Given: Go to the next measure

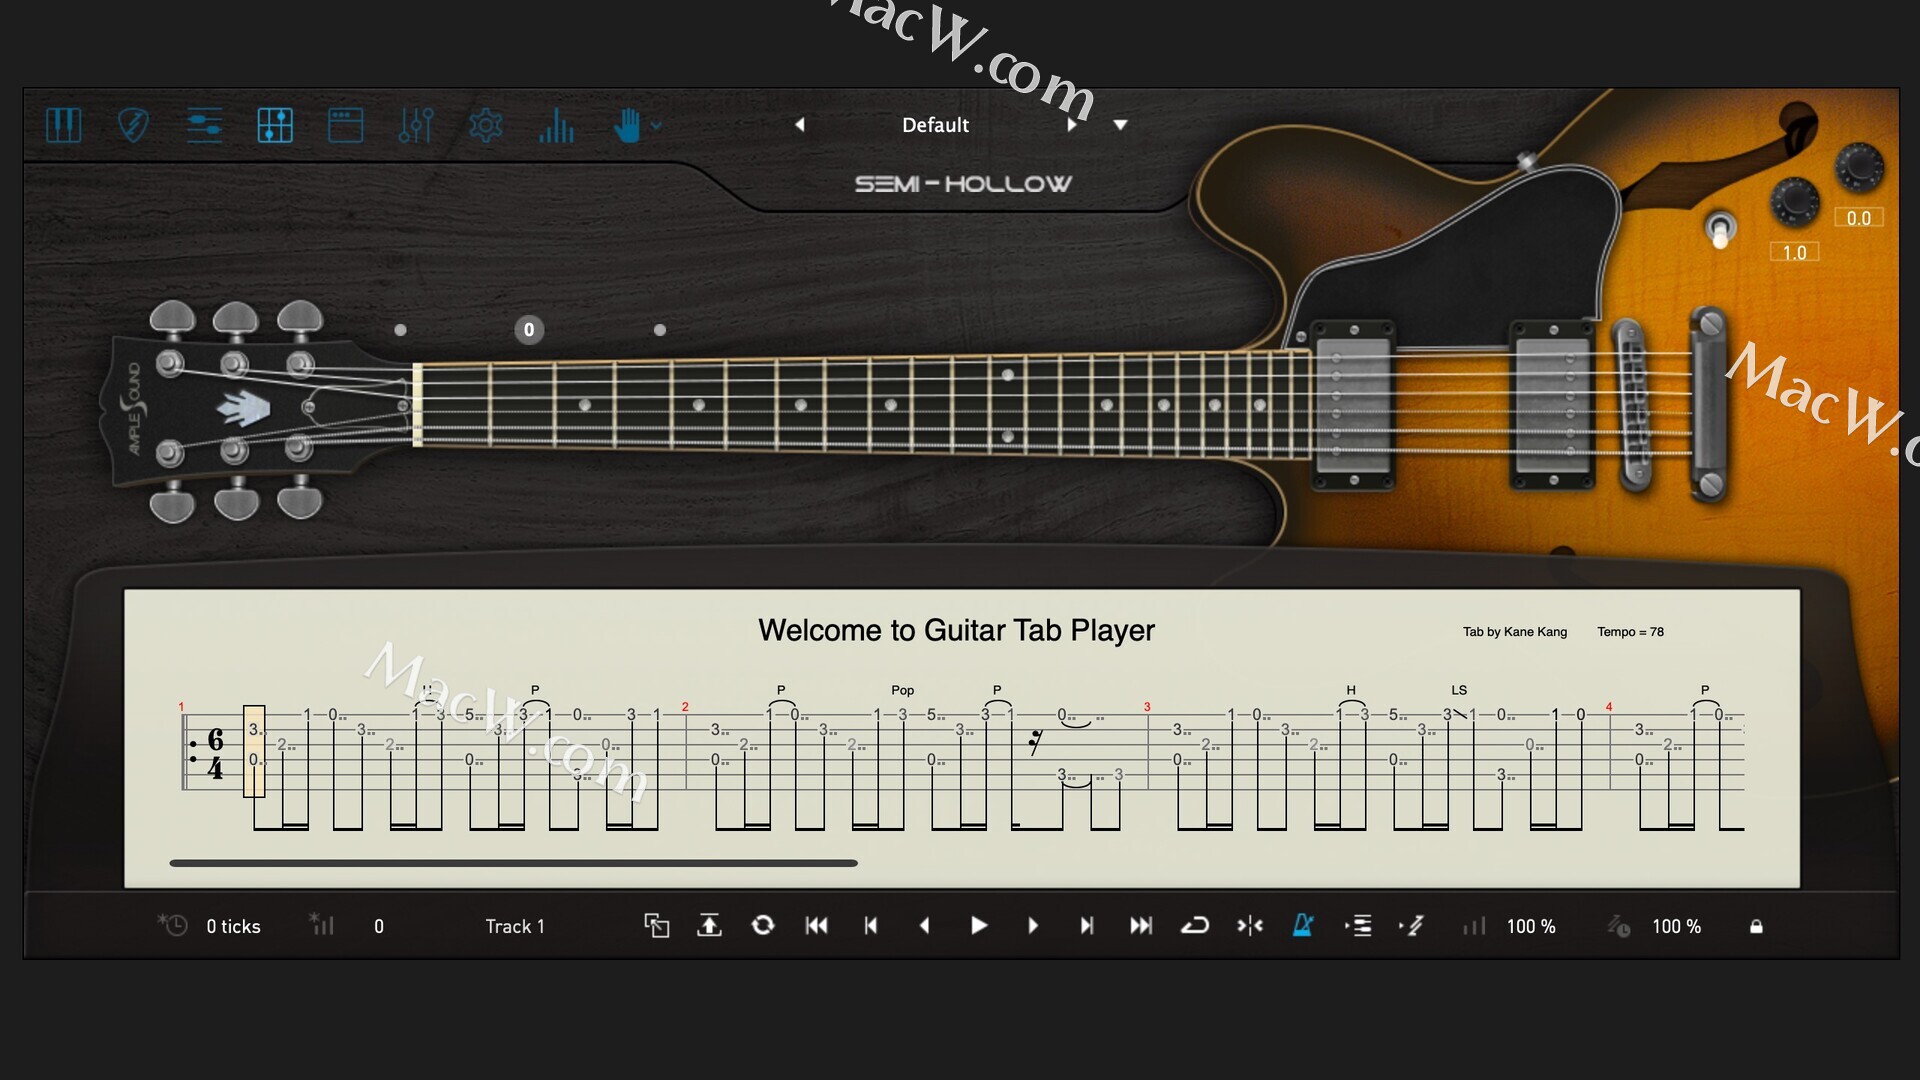Looking at the screenshot, I should click(x=1087, y=926).
